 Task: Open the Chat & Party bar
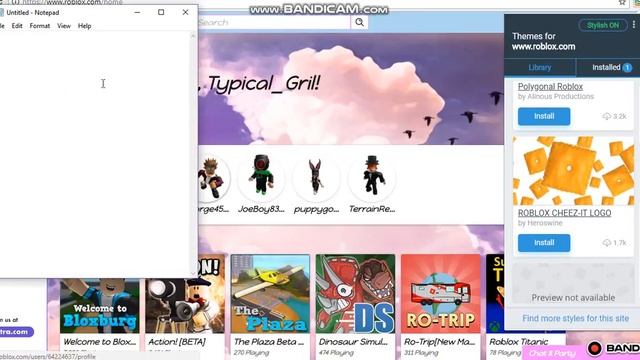coord(552,353)
